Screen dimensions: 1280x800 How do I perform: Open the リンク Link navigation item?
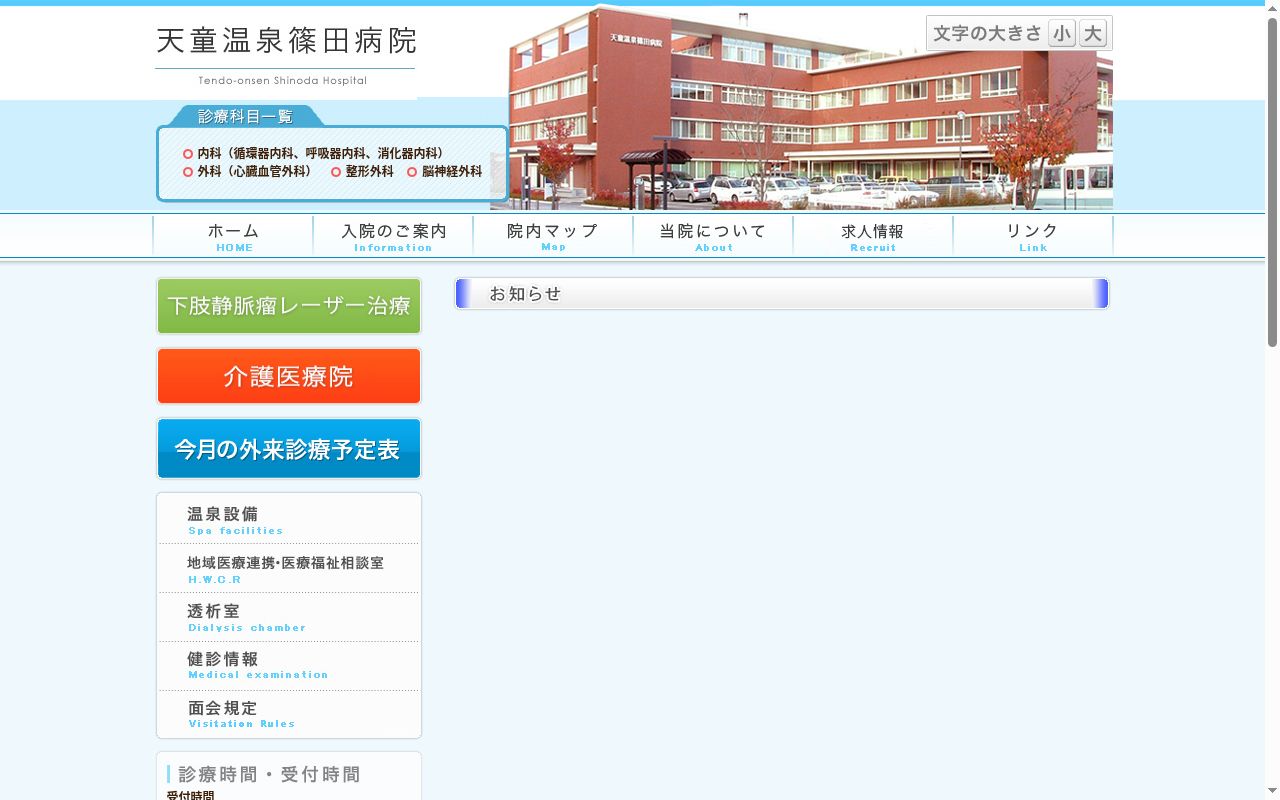point(1033,237)
